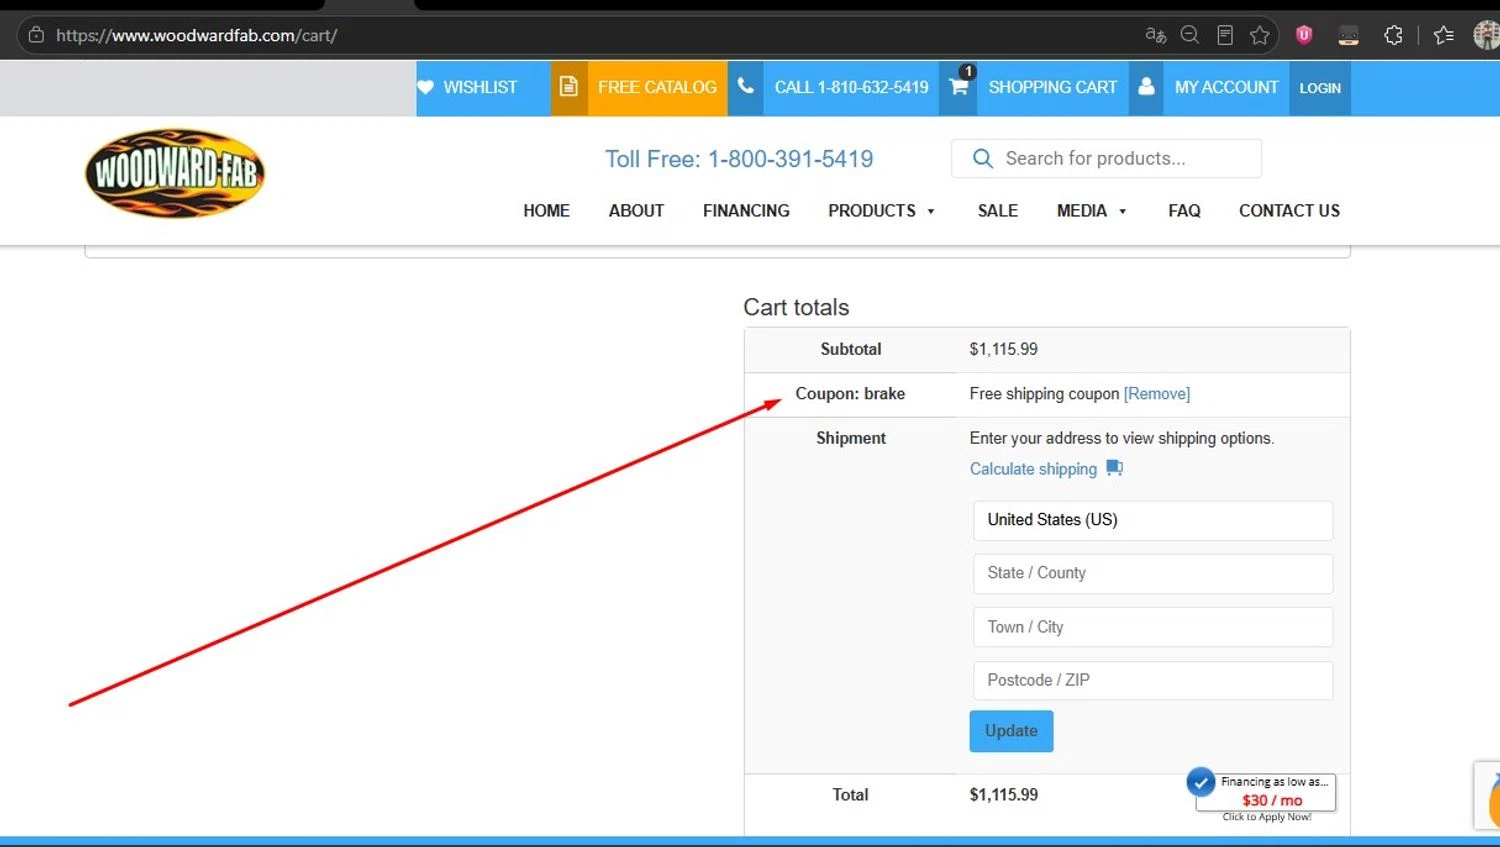1500x847 pixels.
Task: Open the About menu item
Action: (x=636, y=211)
